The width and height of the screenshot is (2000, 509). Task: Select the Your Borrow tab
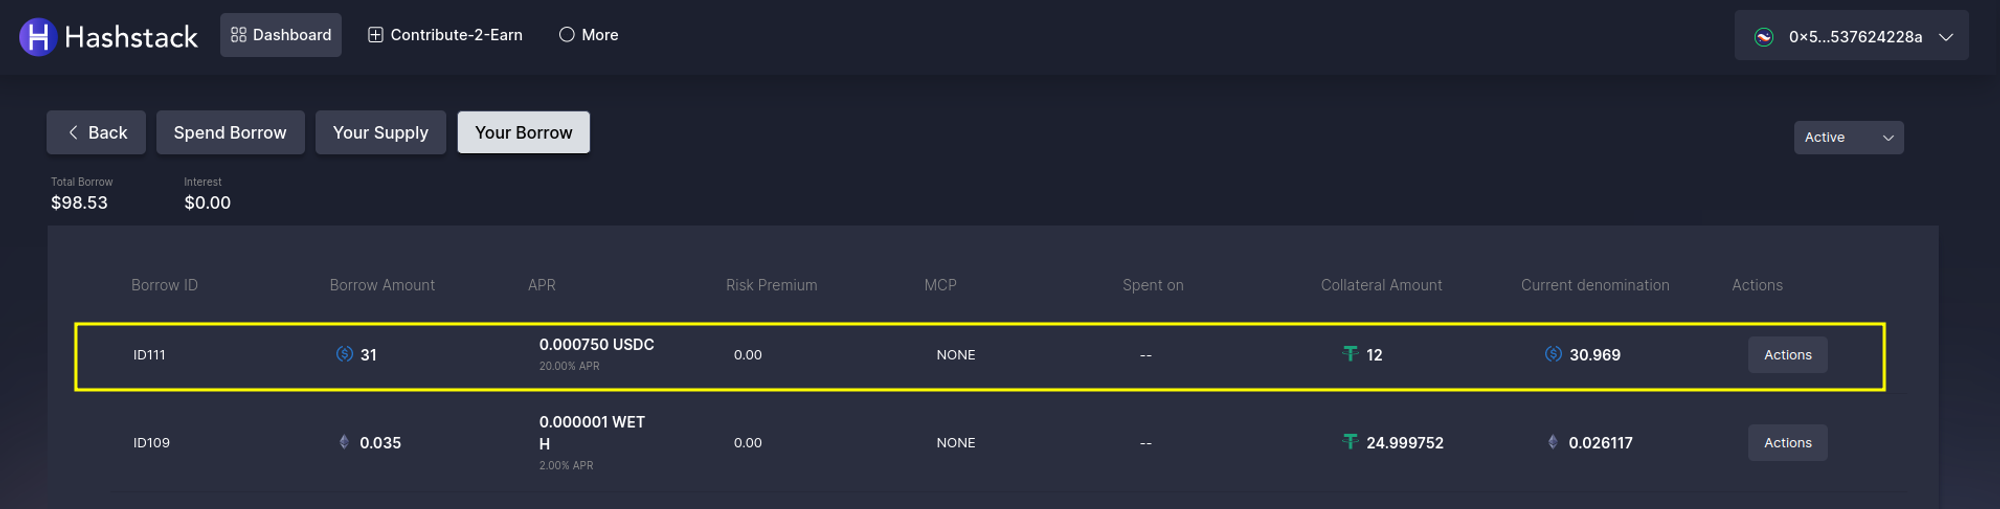[523, 133]
